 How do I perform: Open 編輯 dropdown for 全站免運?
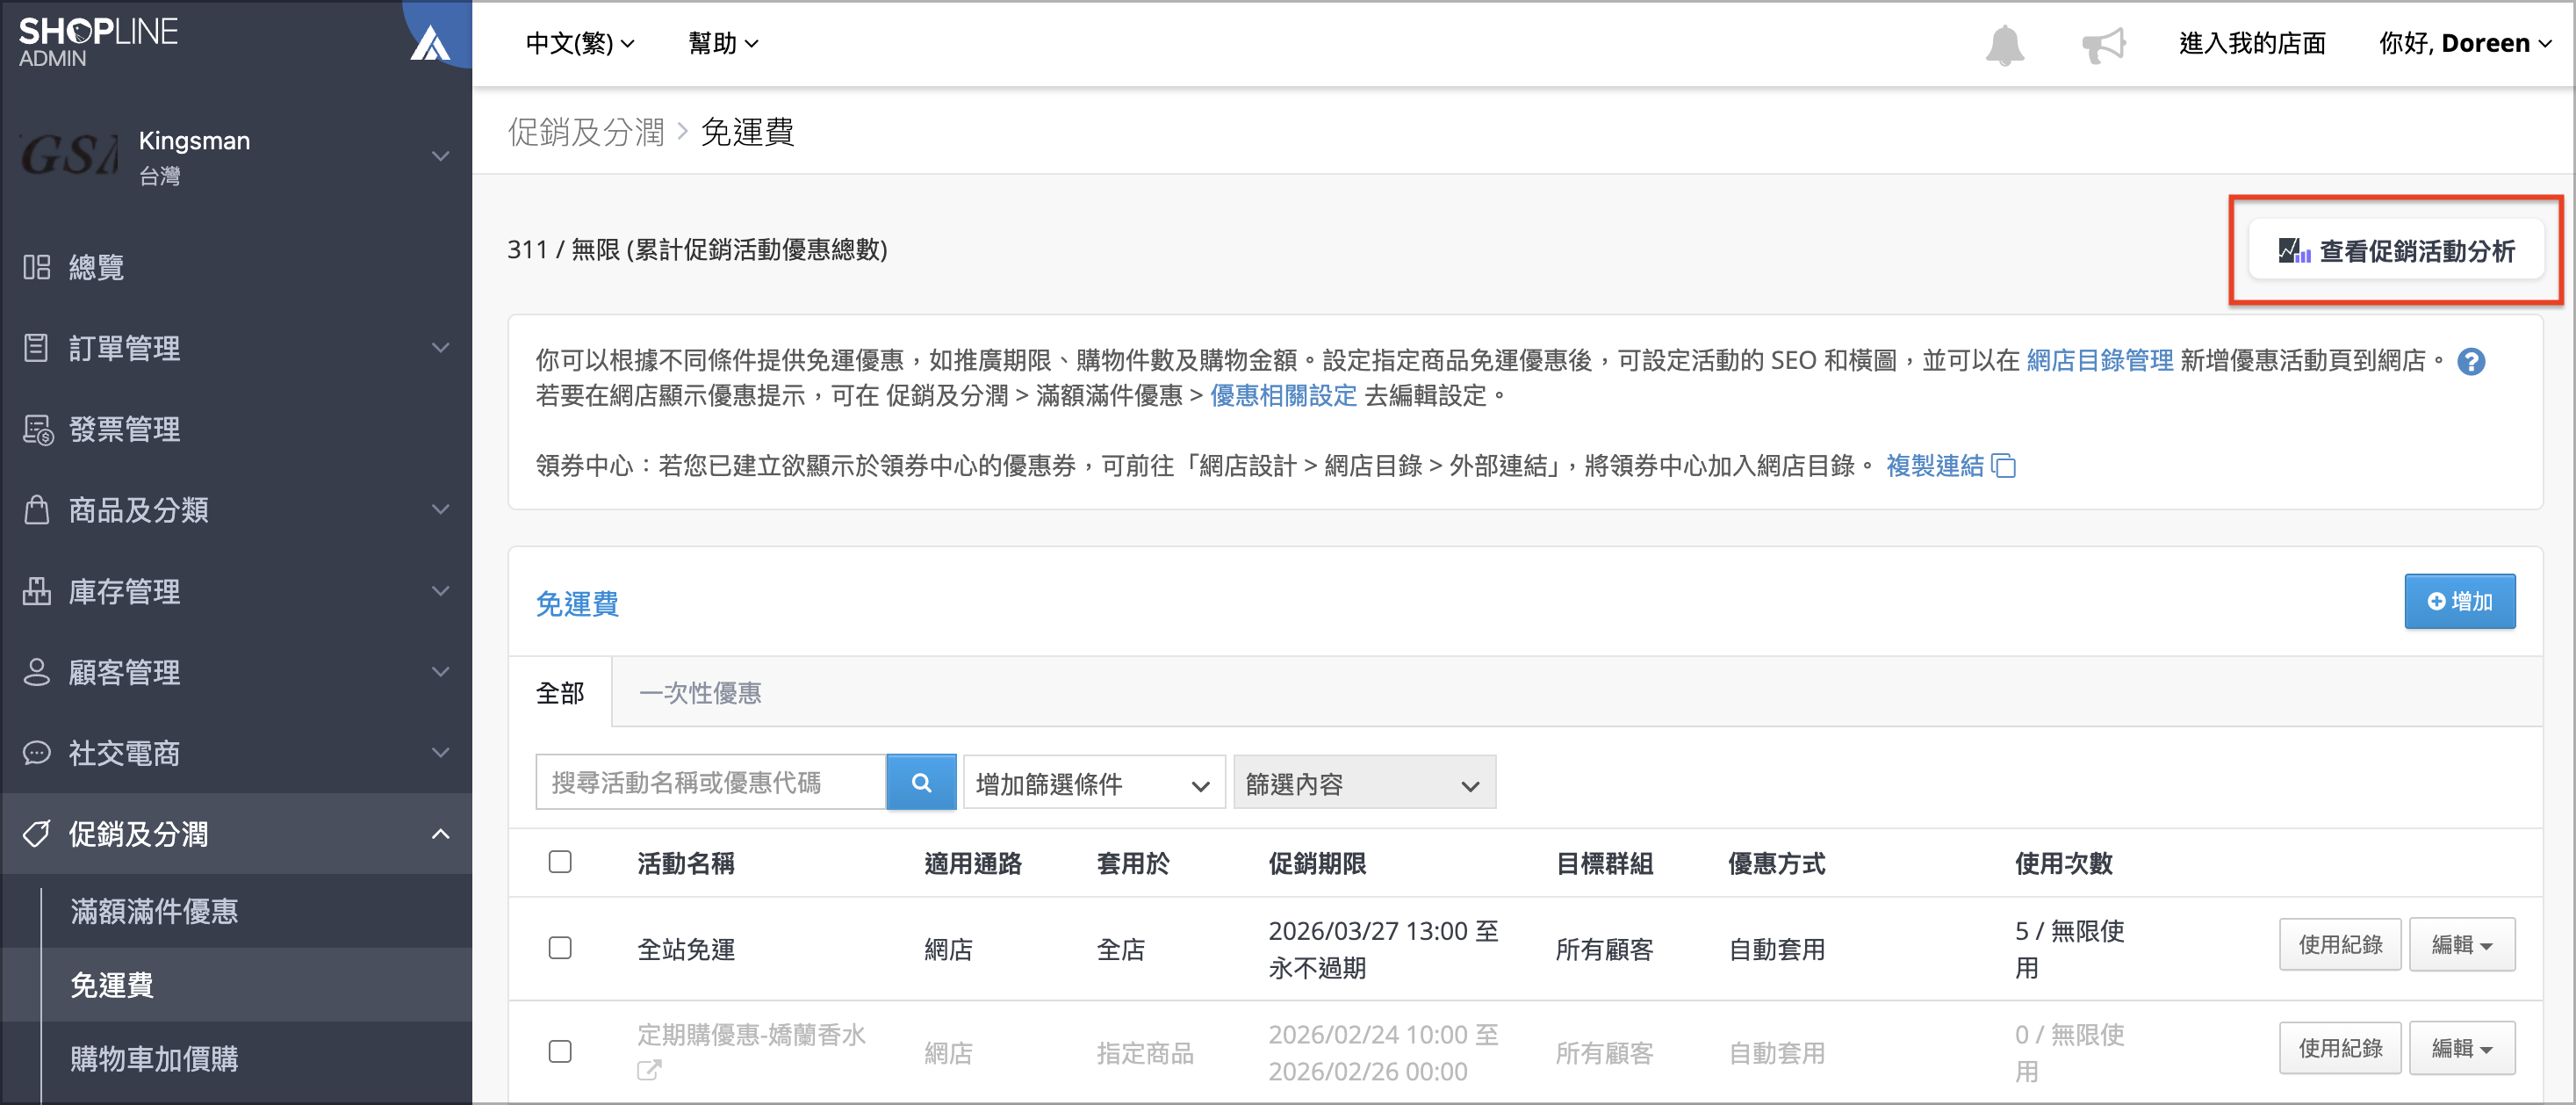pyautogui.click(x=2462, y=945)
